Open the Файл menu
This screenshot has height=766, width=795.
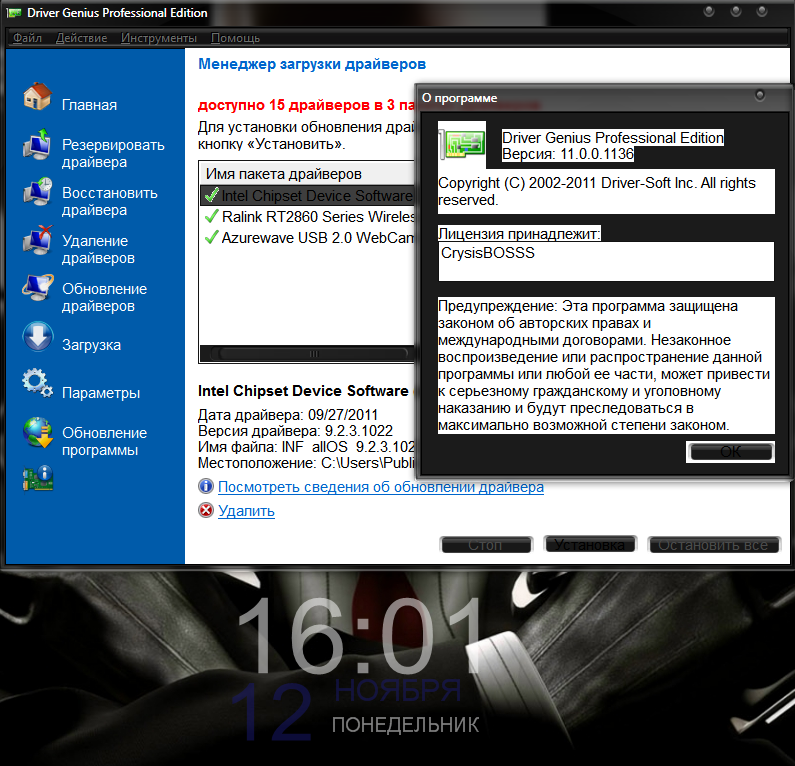click(x=27, y=38)
